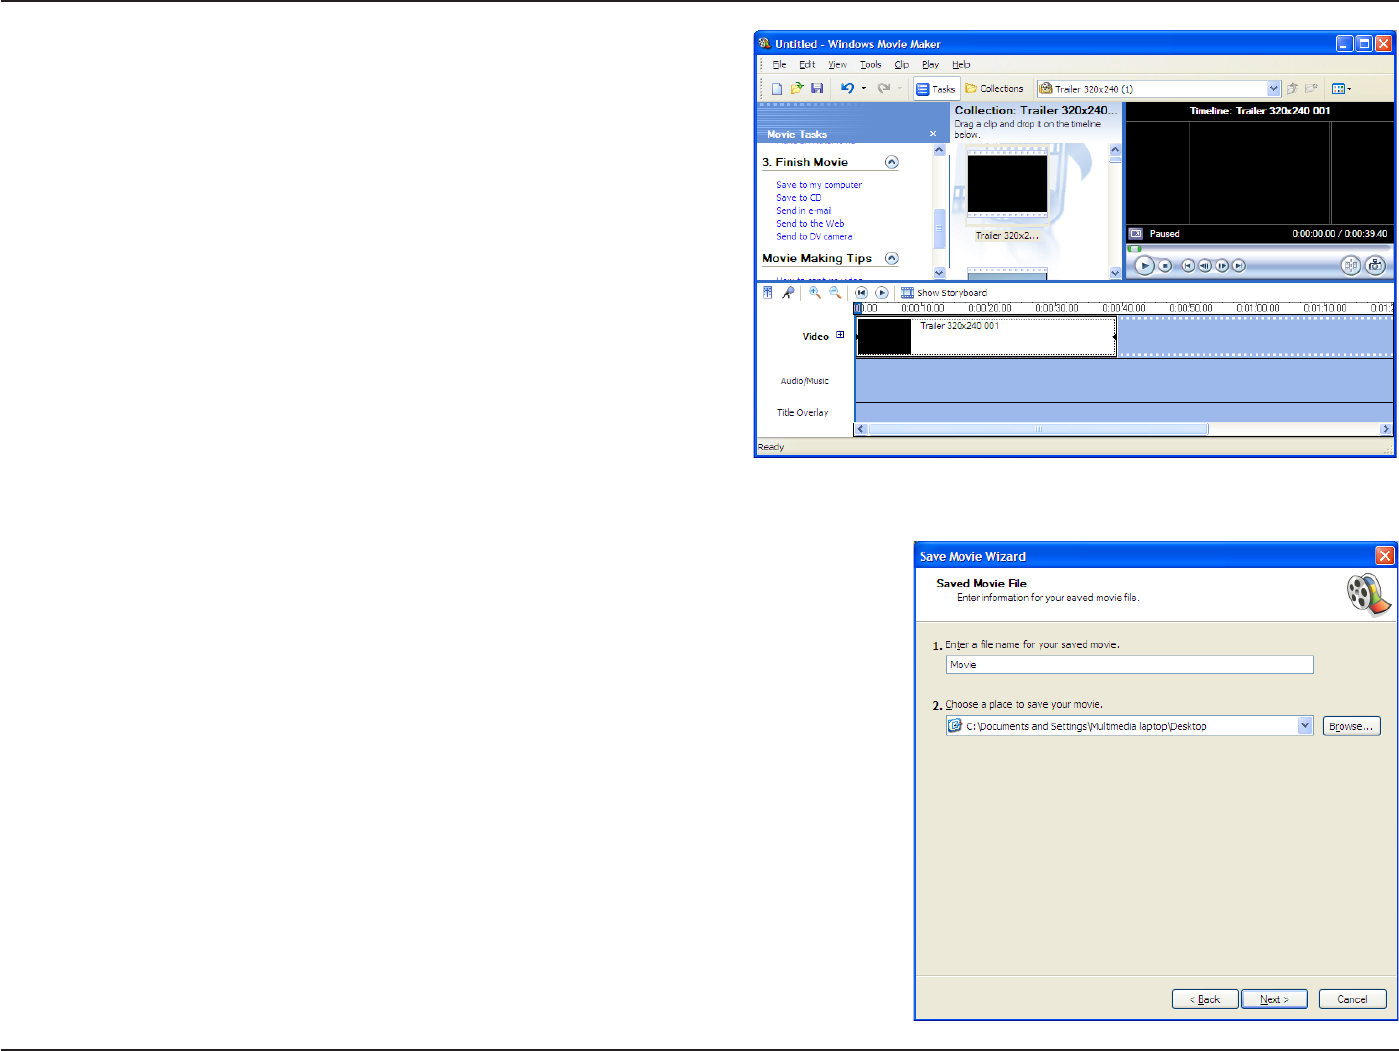Open the File menu
The width and height of the screenshot is (1399, 1051).
coord(779,65)
